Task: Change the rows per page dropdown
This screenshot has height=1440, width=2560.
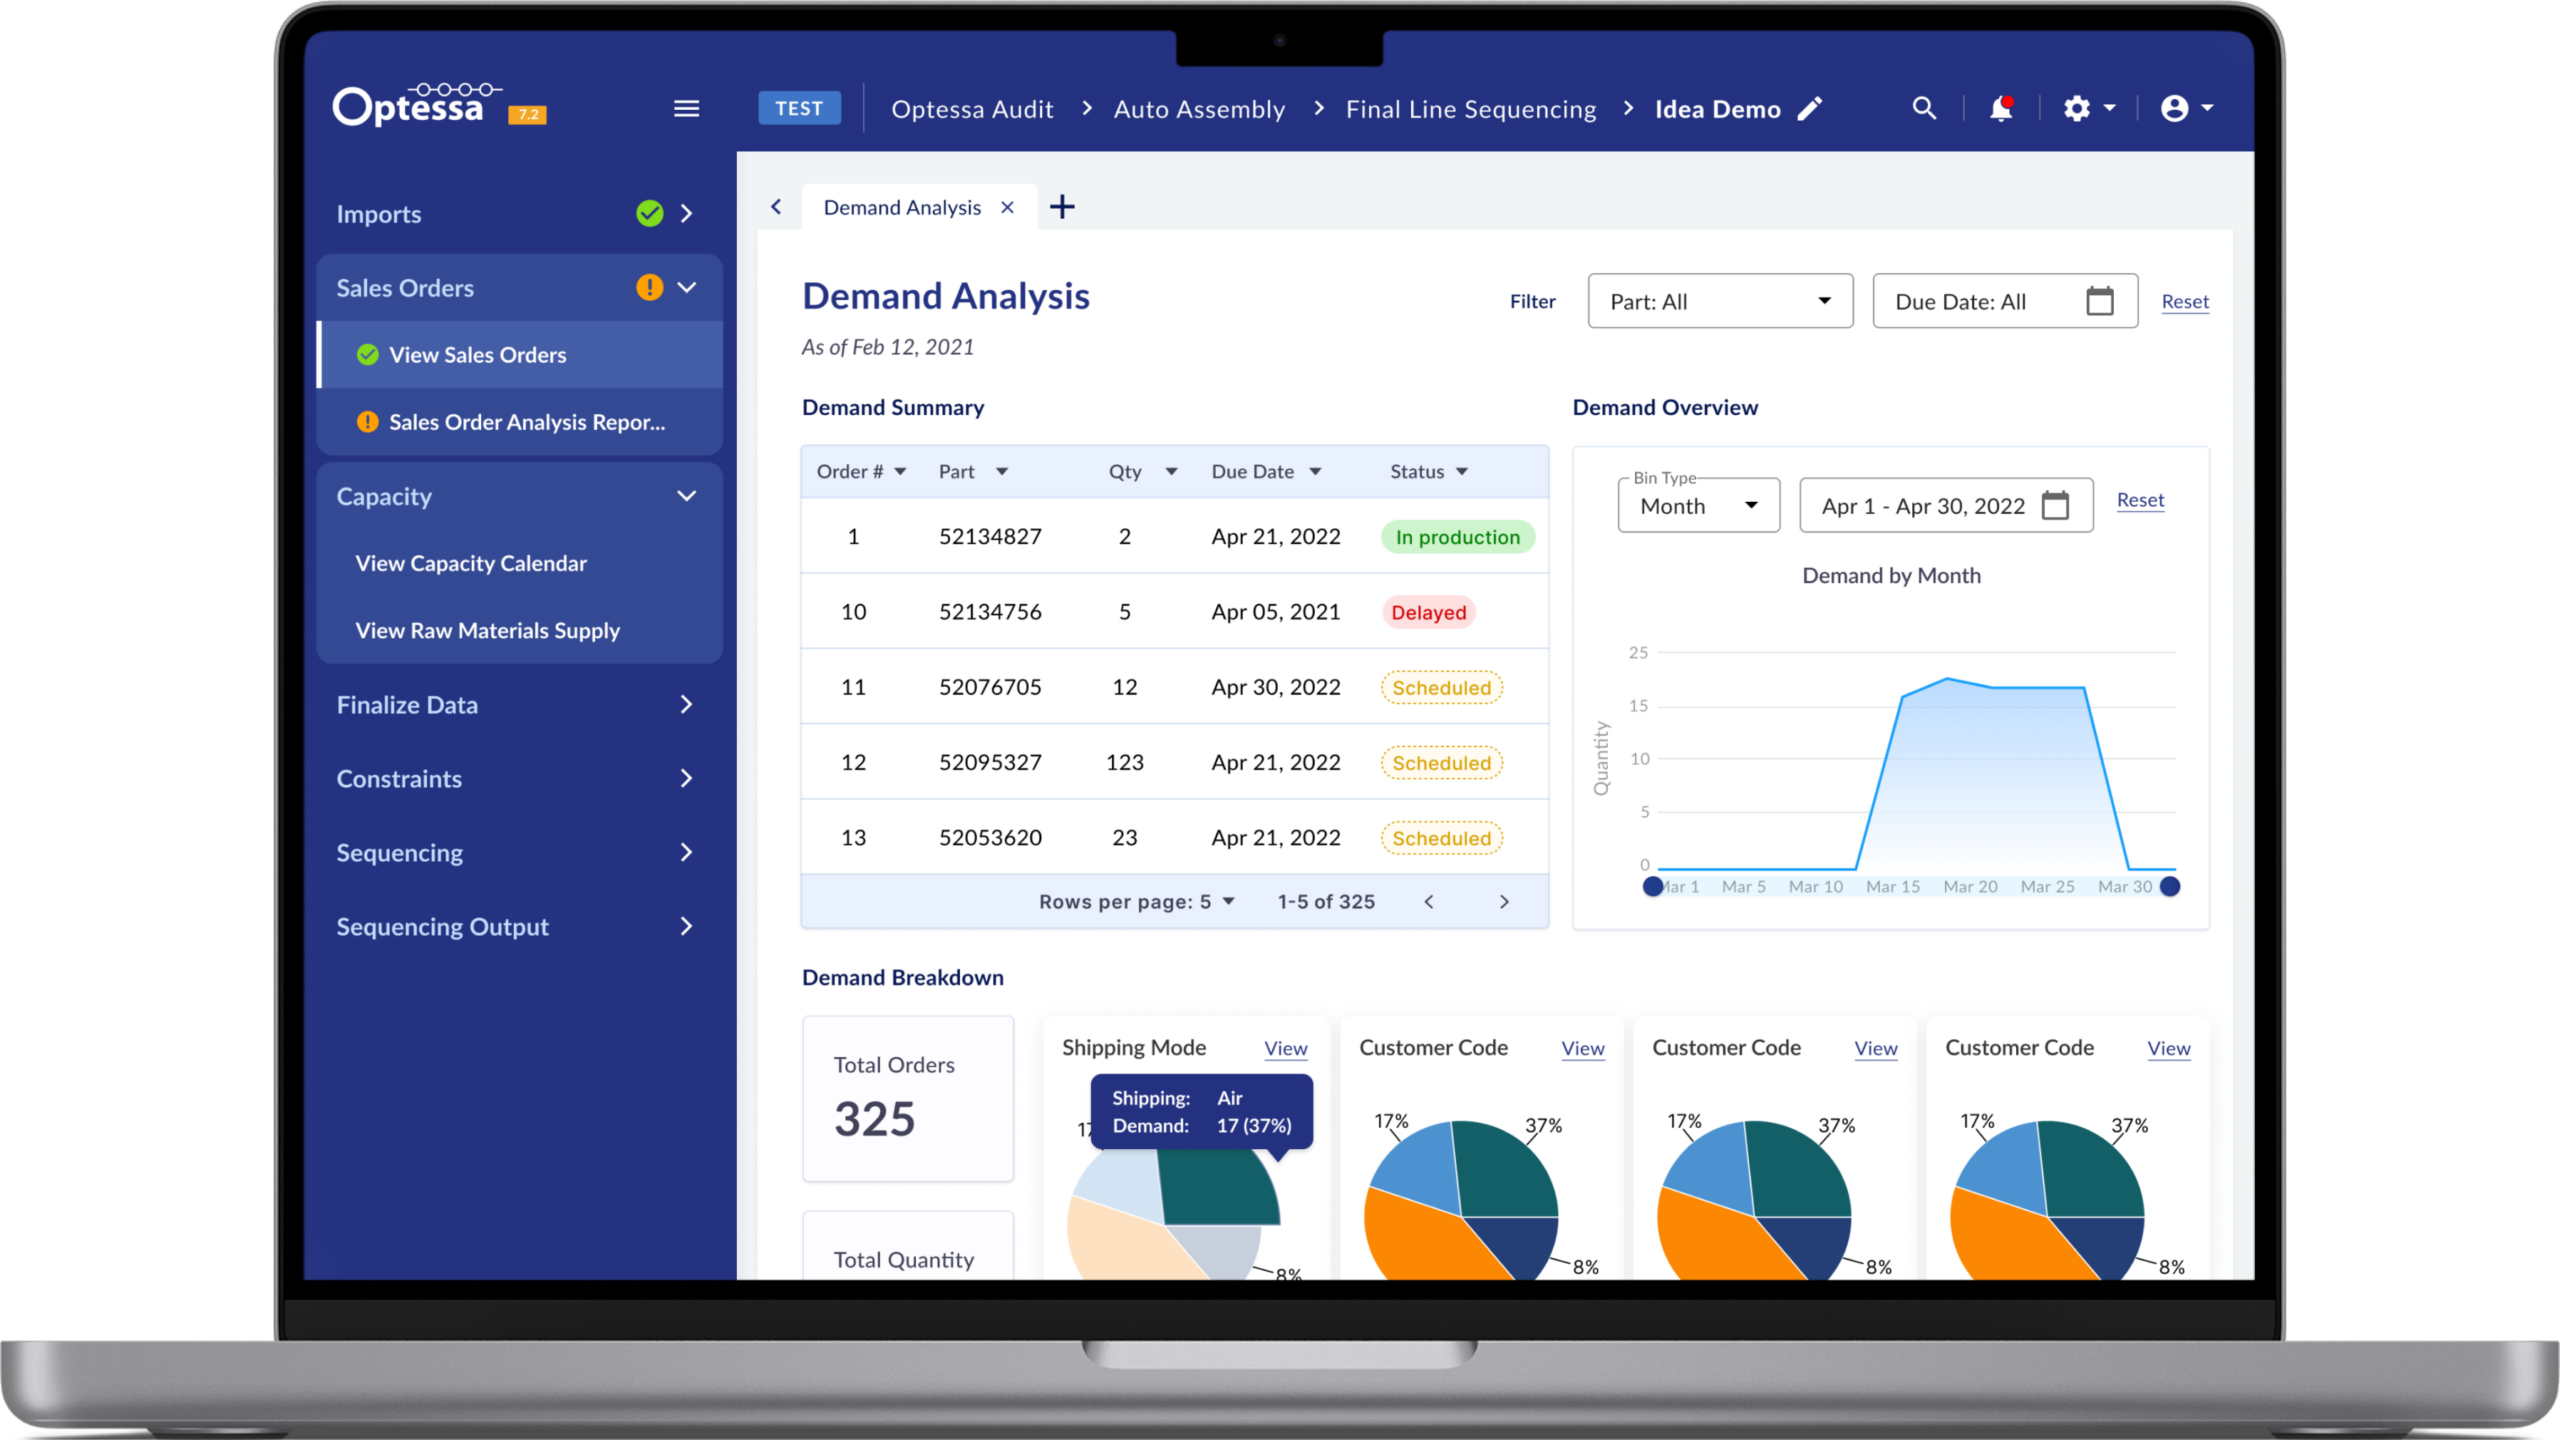Action: pos(1218,902)
